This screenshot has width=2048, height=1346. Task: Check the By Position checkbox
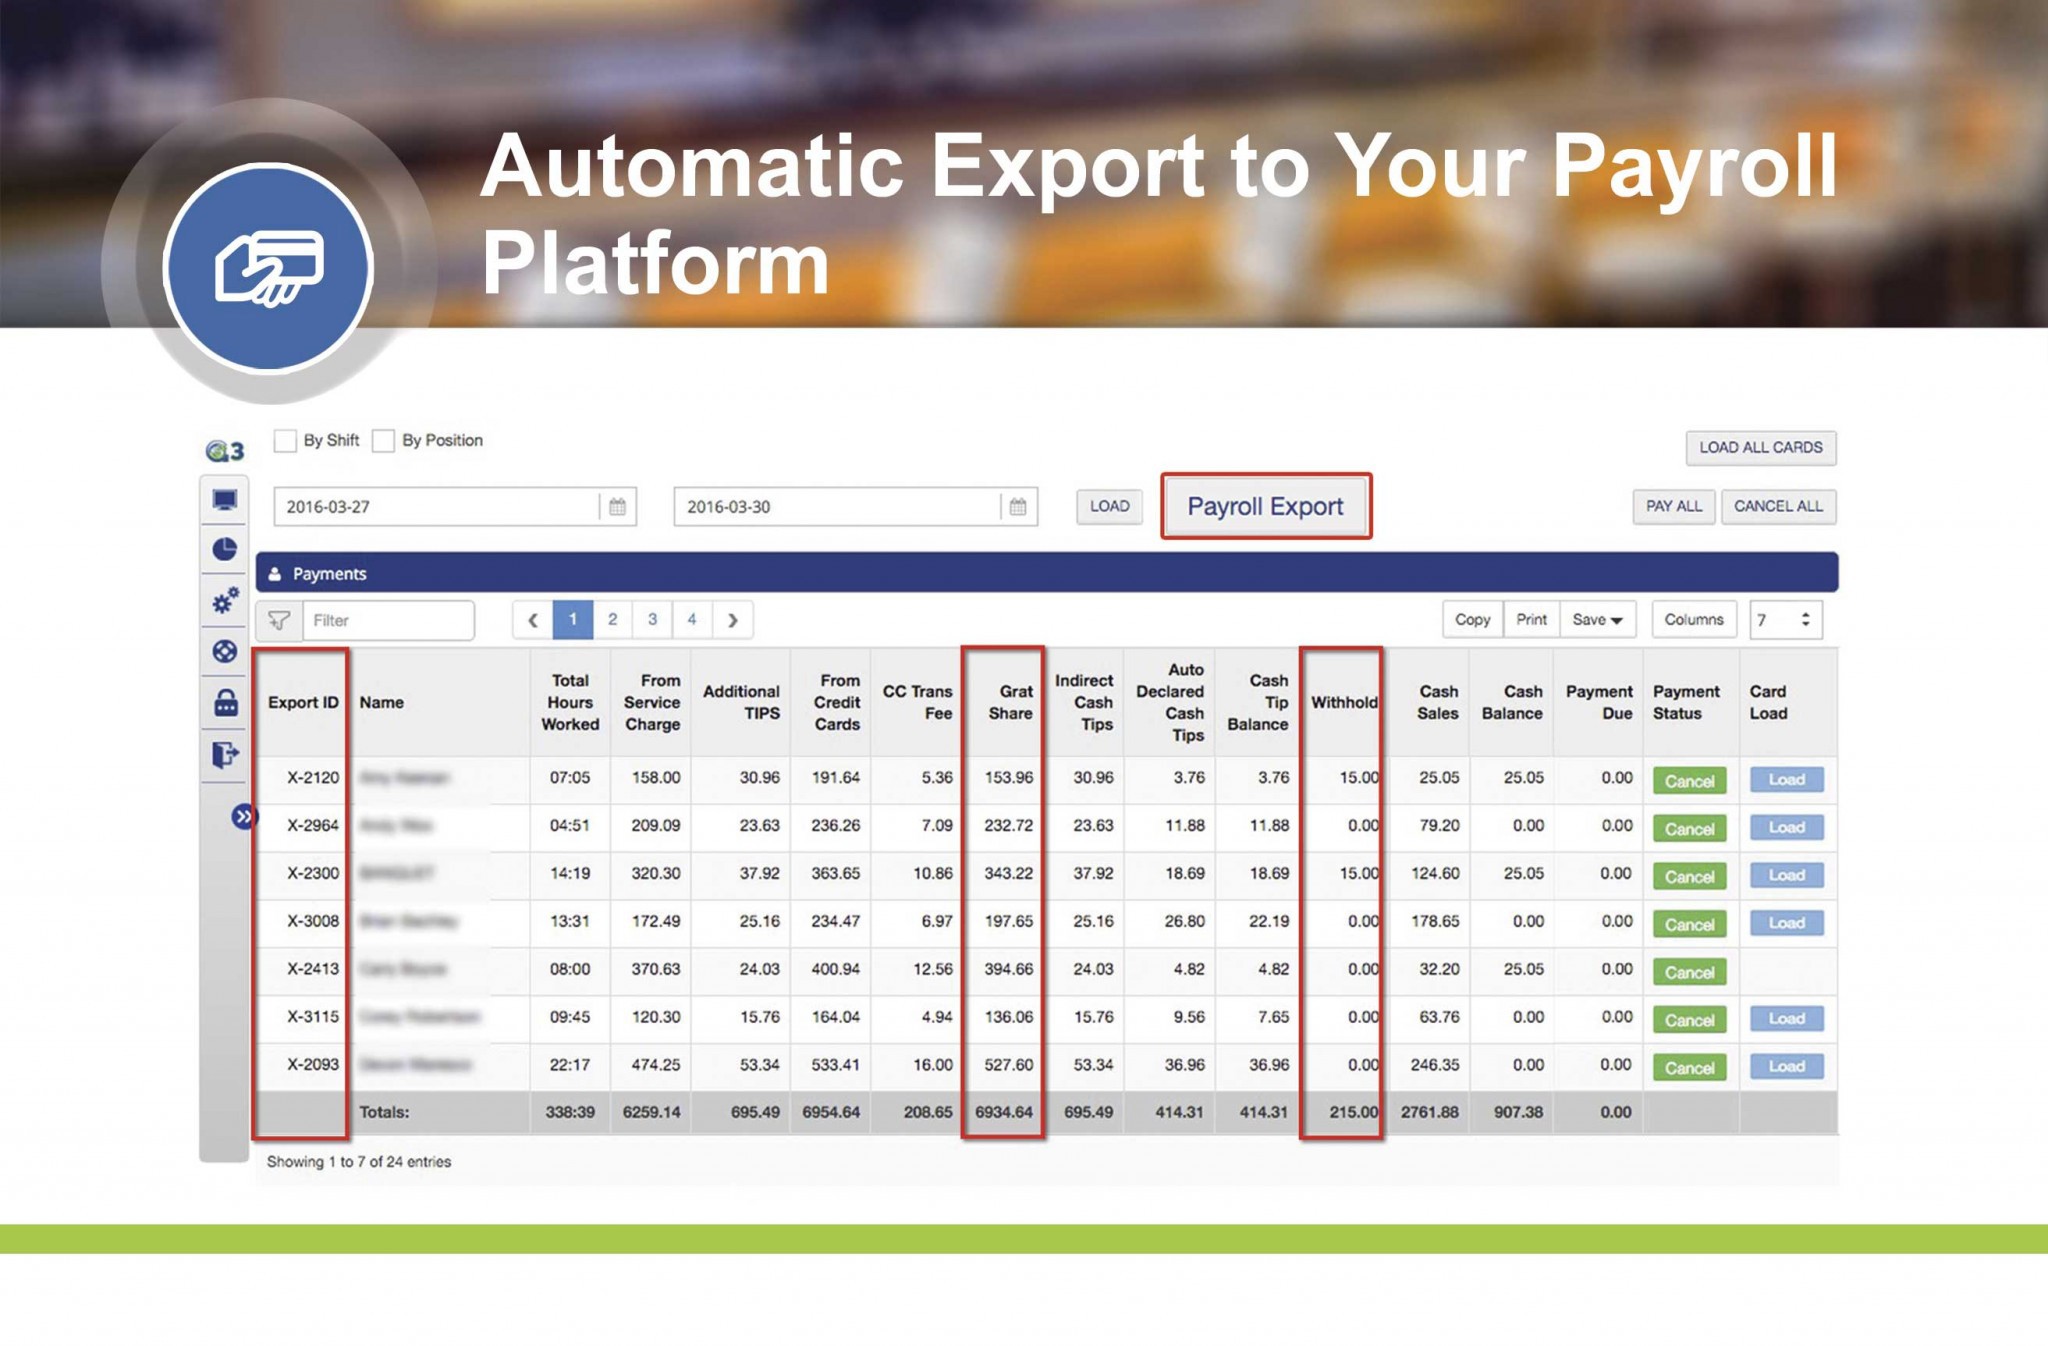(383, 441)
